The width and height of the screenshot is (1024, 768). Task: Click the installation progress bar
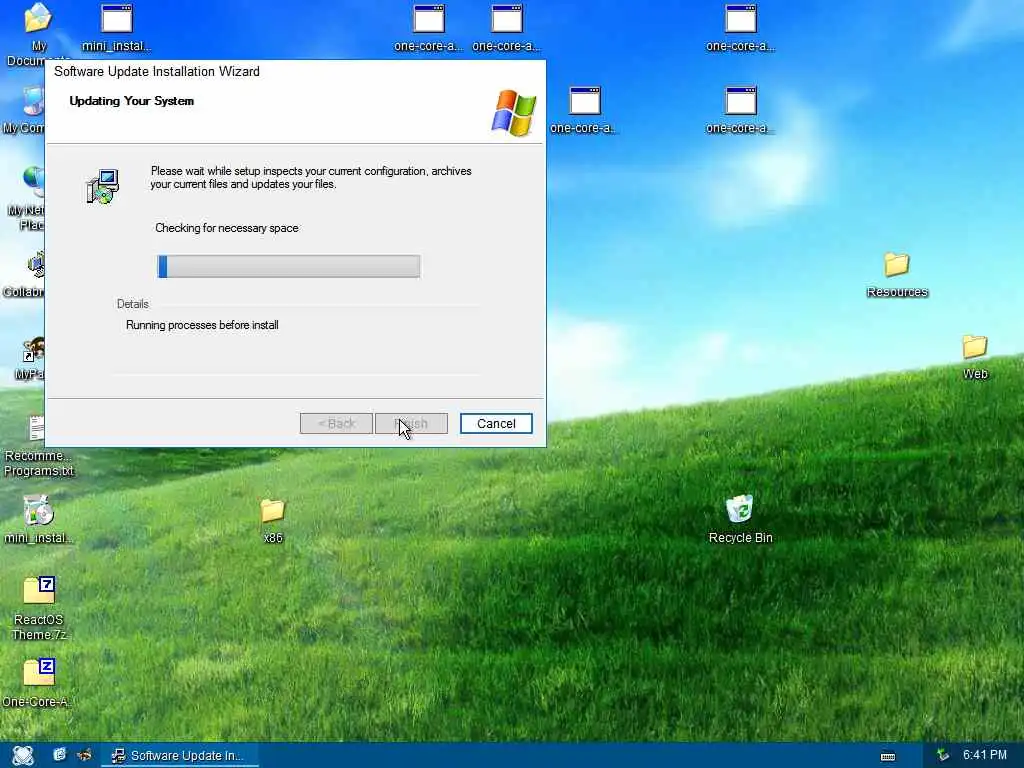[x=289, y=266]
